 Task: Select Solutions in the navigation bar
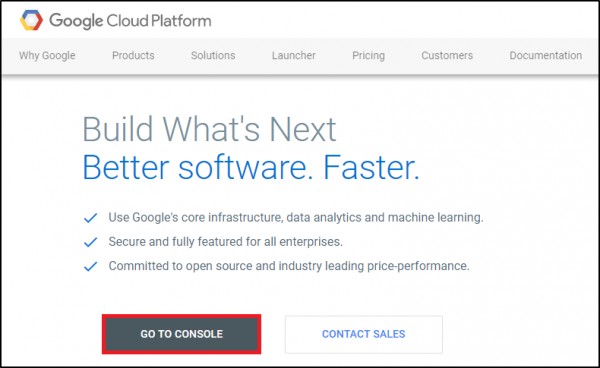(213, 55)
